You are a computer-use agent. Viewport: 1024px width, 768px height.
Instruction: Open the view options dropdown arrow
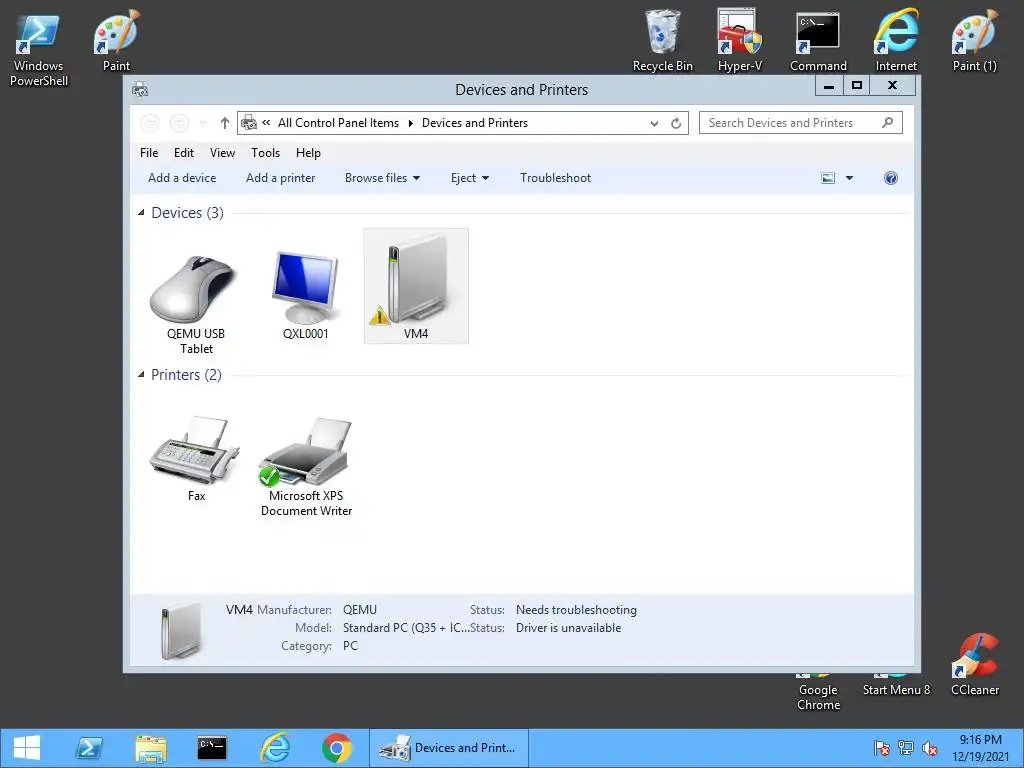tap(850, 178)
